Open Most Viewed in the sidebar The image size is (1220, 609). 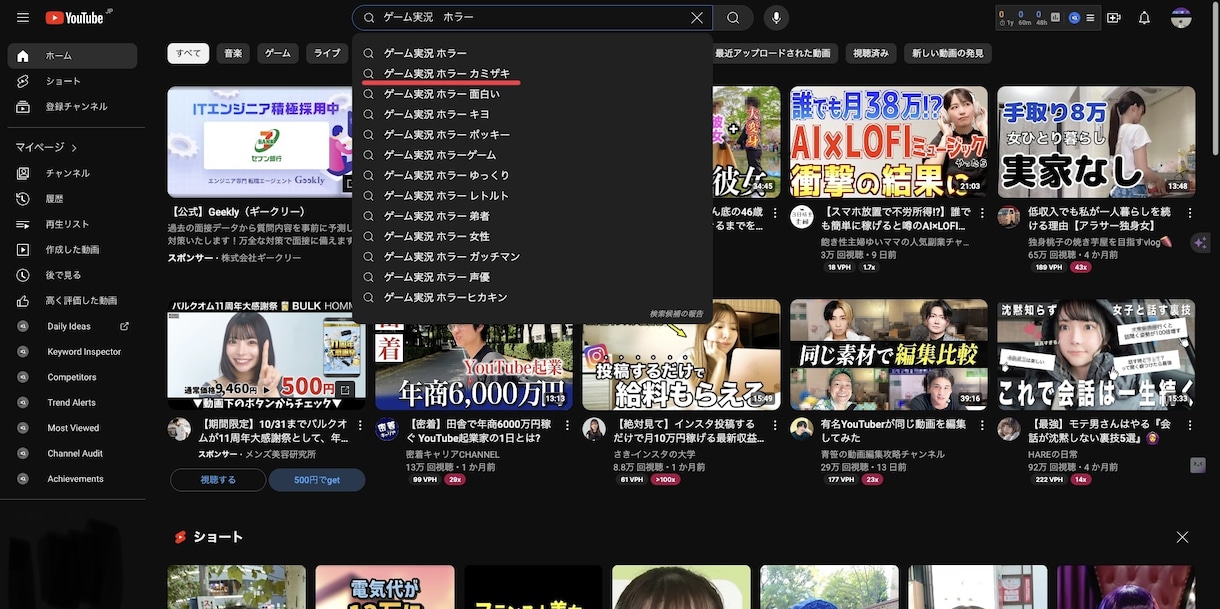(72, 428)
